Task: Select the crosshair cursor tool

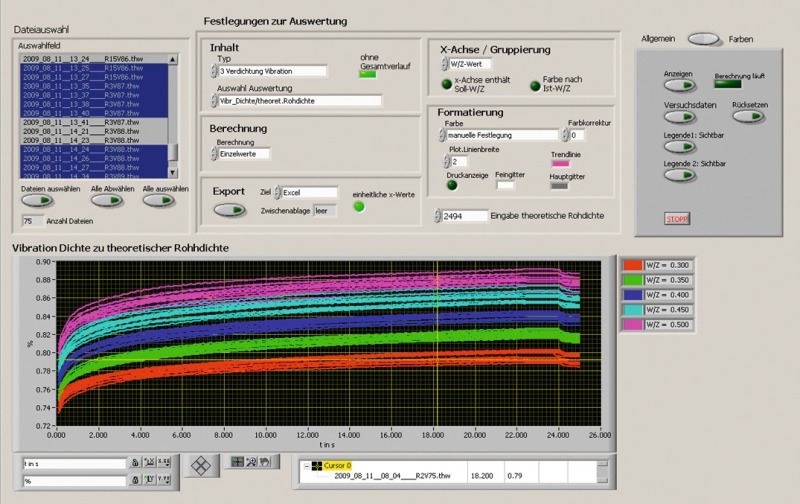Action: (237, 462)
